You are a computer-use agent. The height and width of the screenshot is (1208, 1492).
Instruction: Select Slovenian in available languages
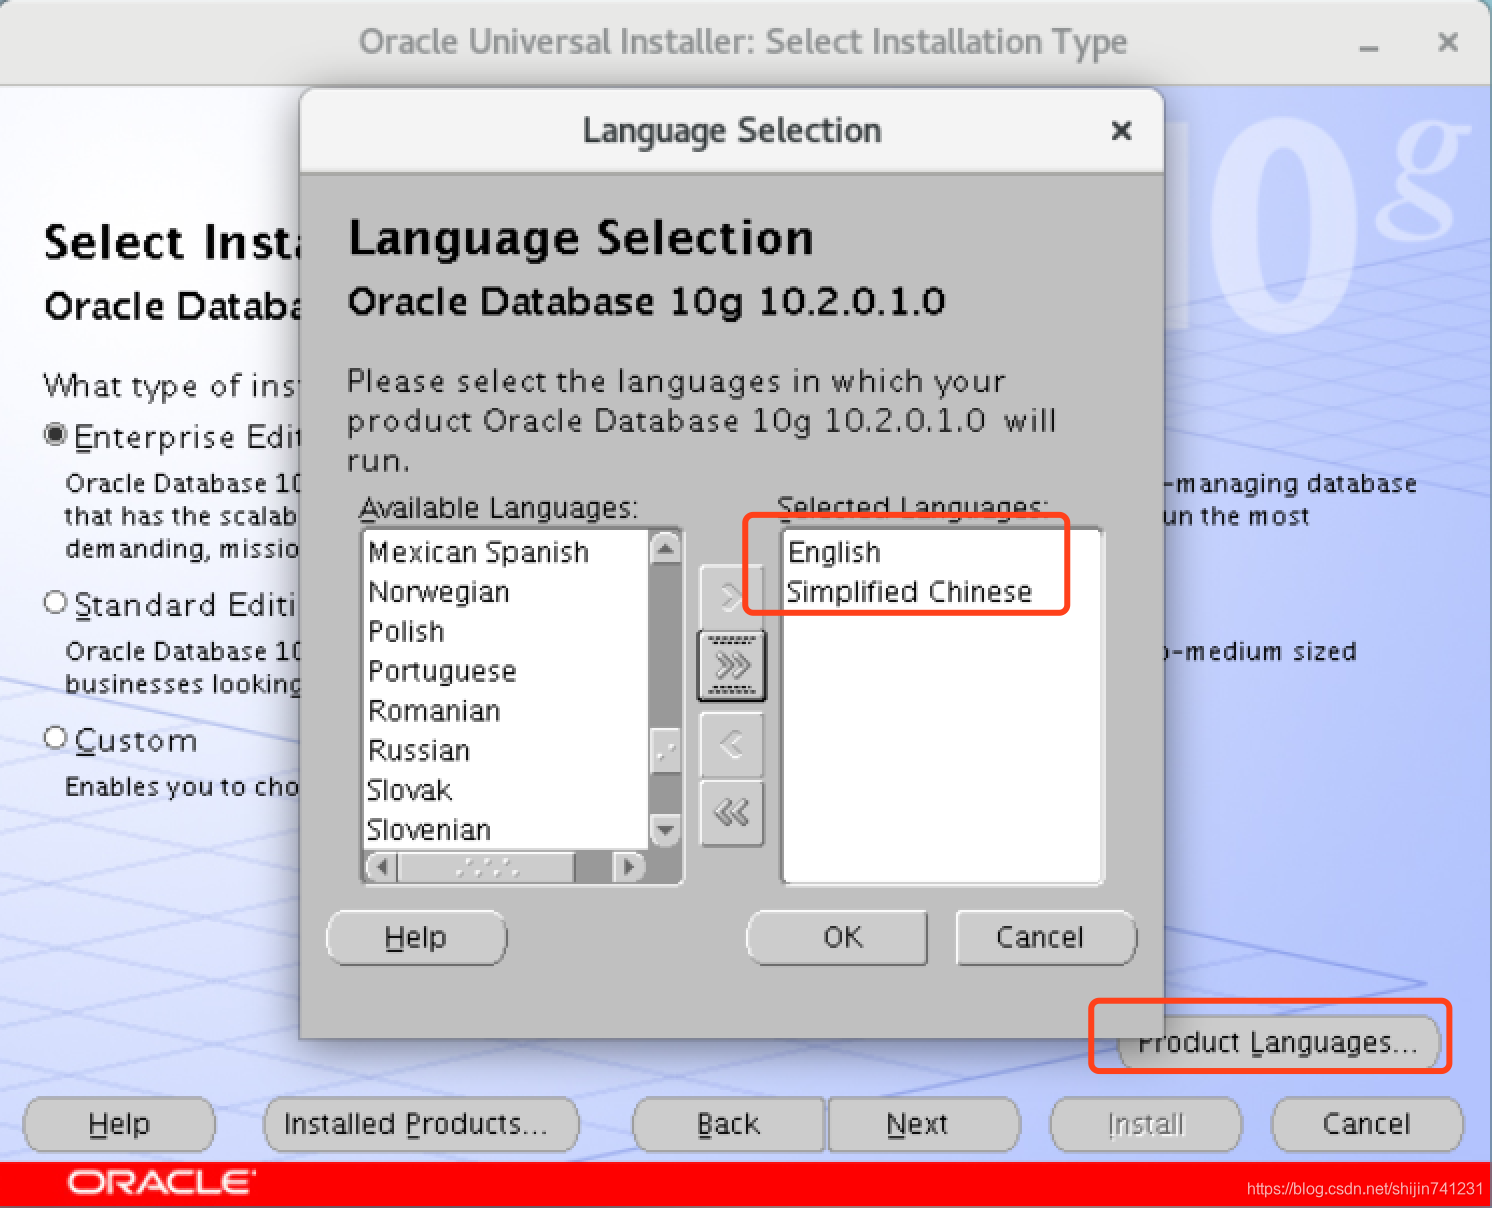428,830
